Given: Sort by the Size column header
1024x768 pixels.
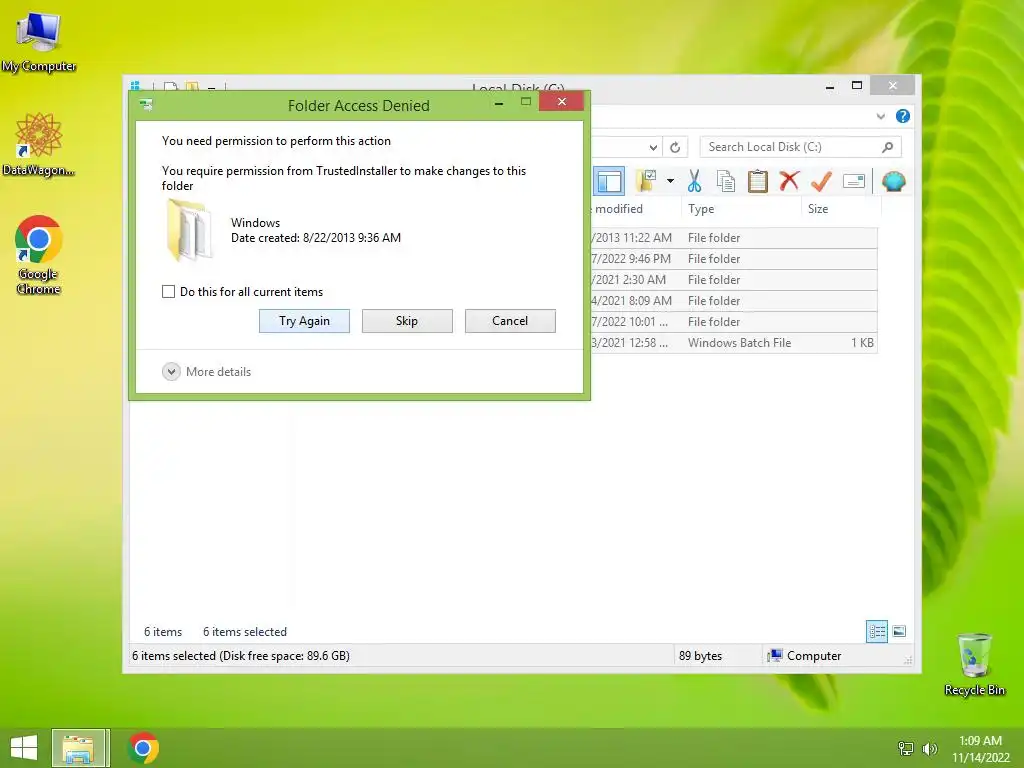Looking at the screenshot, I should point(841,209).
